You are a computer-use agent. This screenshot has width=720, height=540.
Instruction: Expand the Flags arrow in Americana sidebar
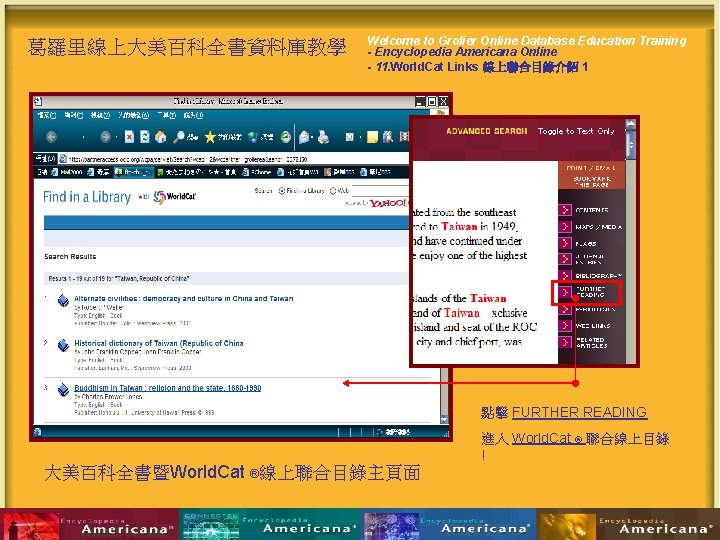[x=565, y=243]
